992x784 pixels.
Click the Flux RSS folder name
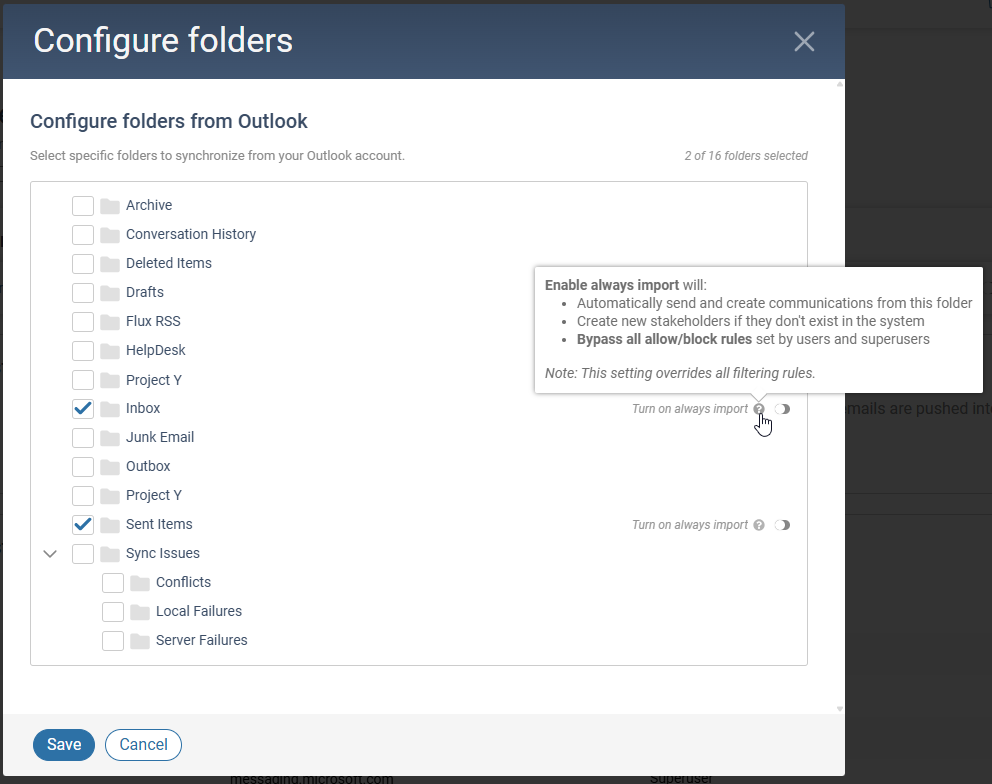153,322
